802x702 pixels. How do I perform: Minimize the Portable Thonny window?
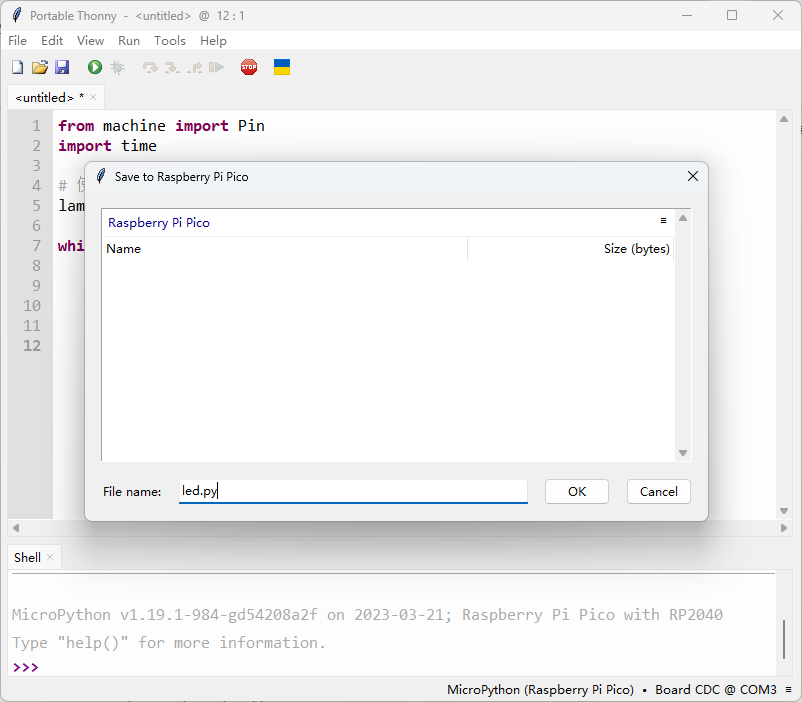687,15
